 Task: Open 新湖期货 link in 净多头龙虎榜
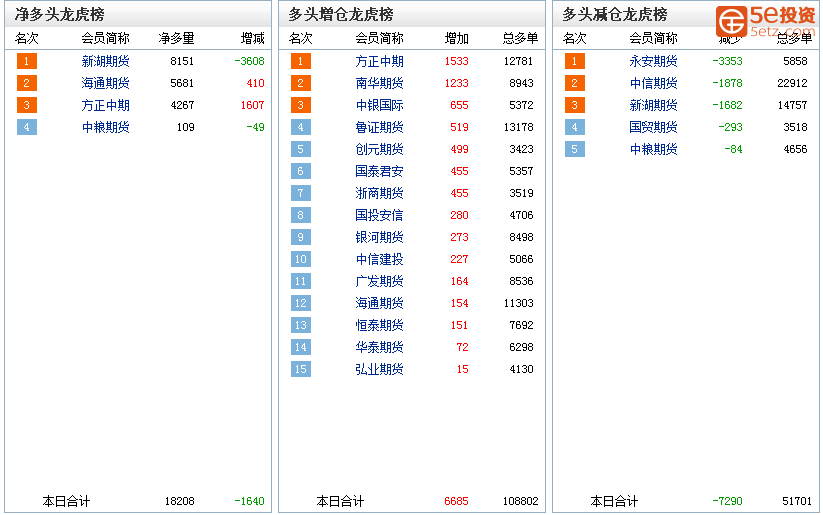105,61
